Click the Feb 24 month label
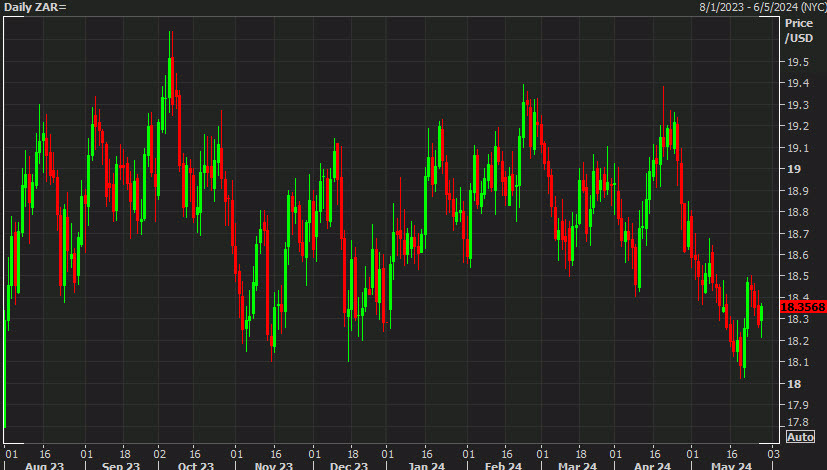This screenshot has width=827, height=470. click(x=503, y=466)
